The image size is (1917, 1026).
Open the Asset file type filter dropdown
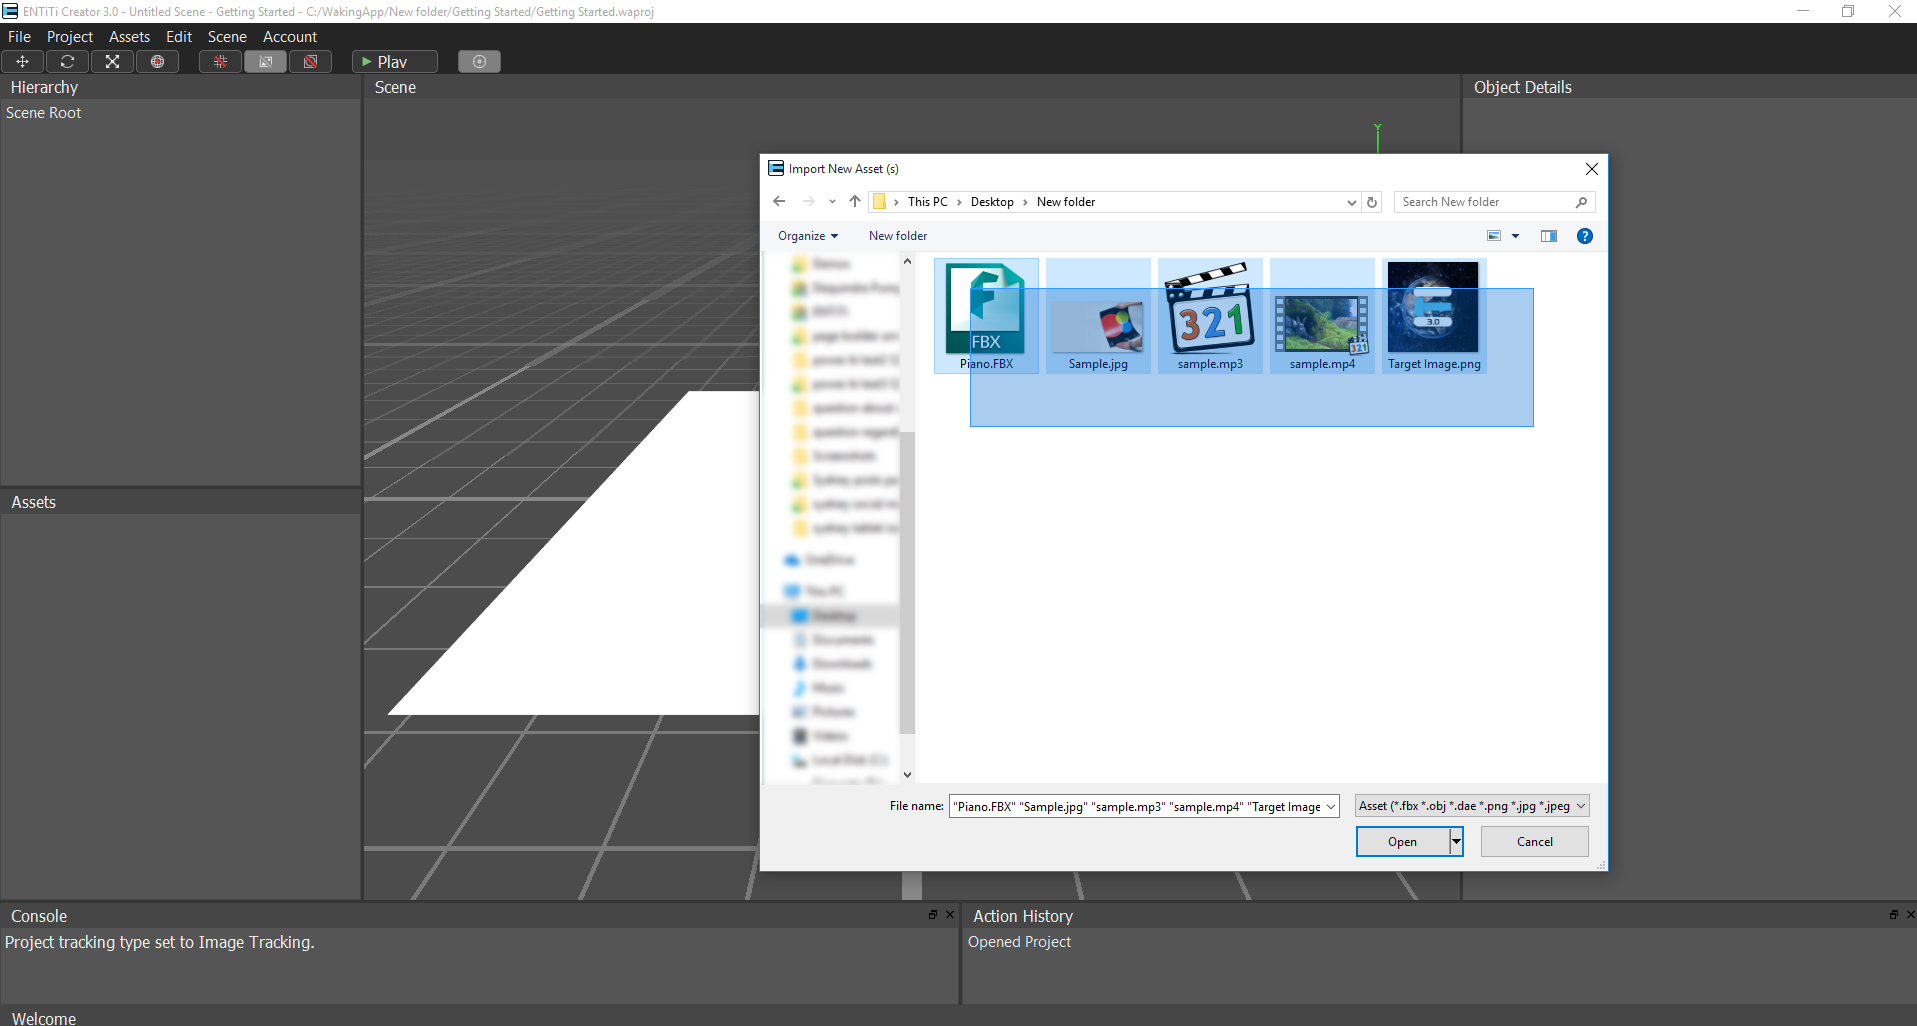point(1472,806)
